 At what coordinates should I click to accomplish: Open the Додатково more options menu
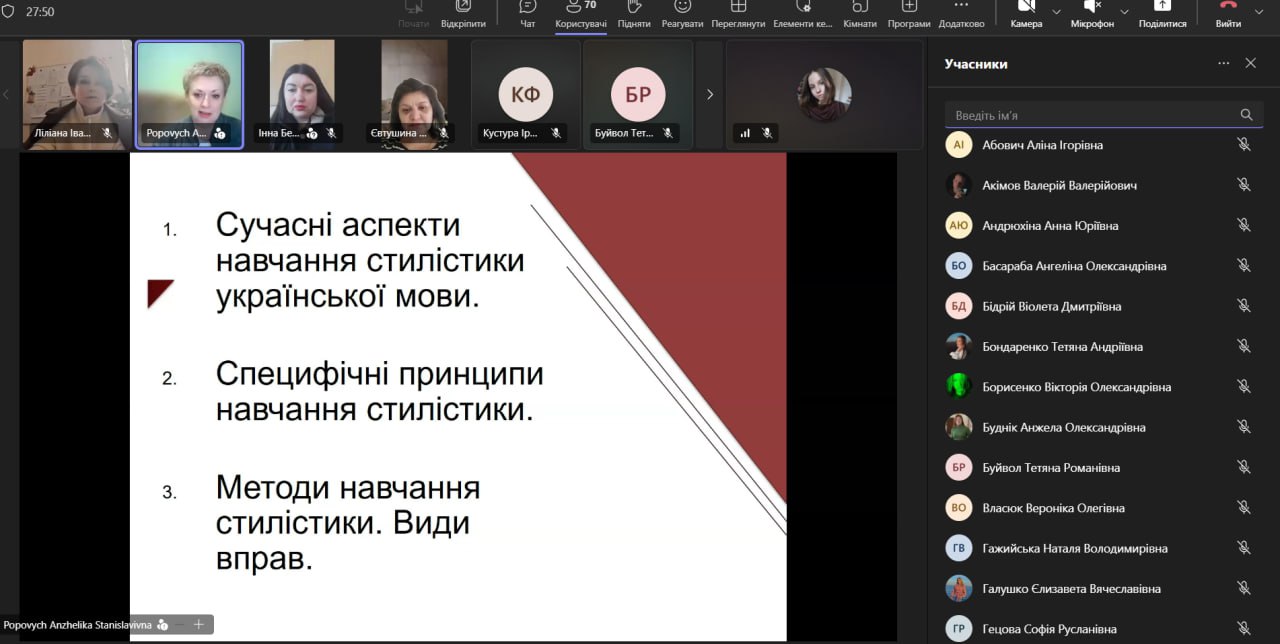pyautogui.click(x=961, y=13)
